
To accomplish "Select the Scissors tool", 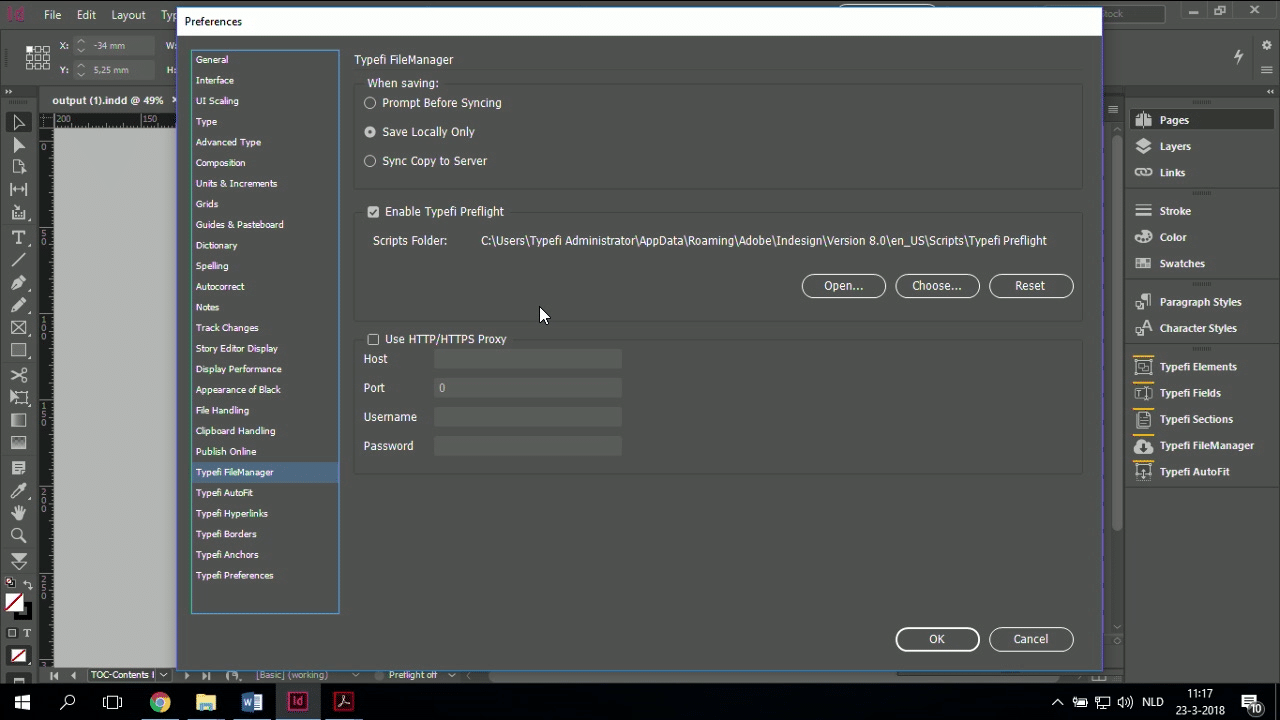I will pos(18,375).
